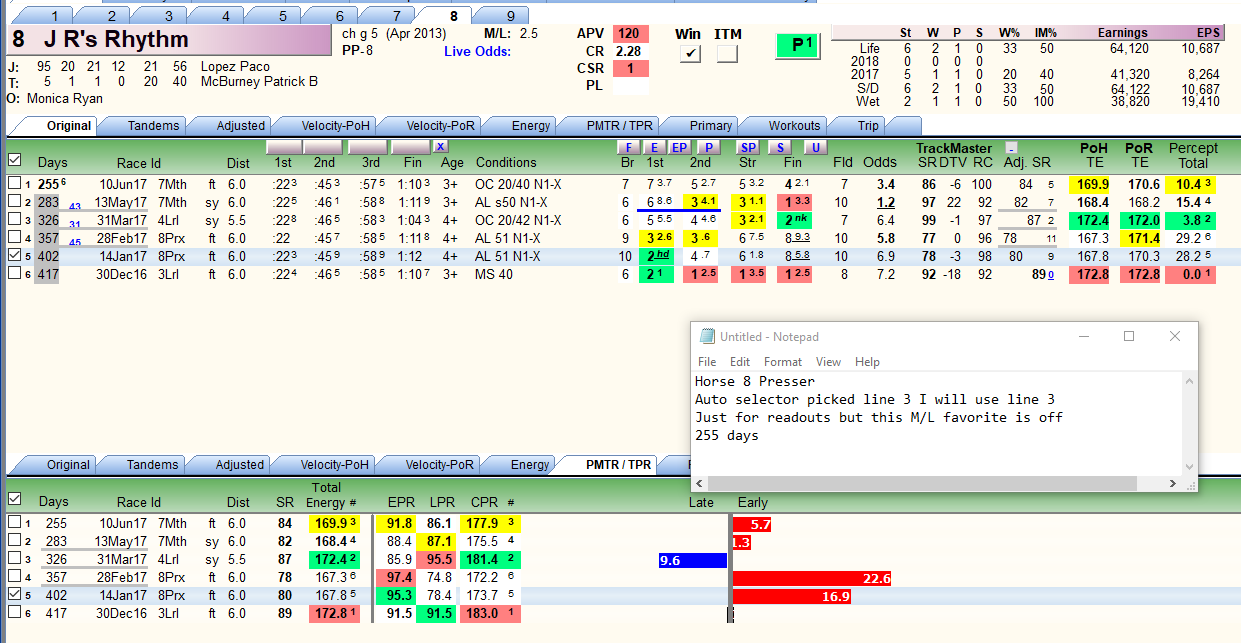Click the Percent Total column header

(1193, 155)
